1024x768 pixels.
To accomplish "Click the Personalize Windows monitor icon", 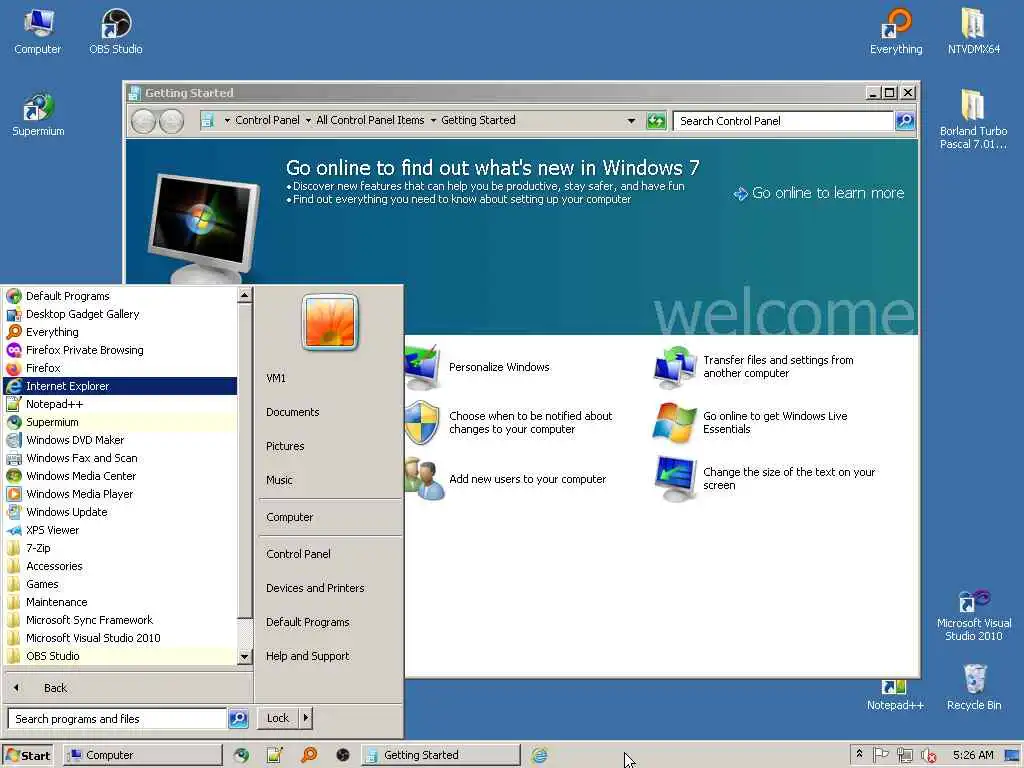I will [x=422, y=367].
